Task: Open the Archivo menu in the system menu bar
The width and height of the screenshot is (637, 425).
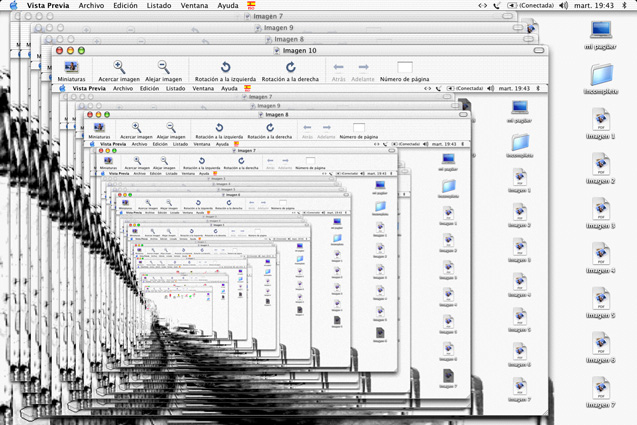Action: (91, 5)
